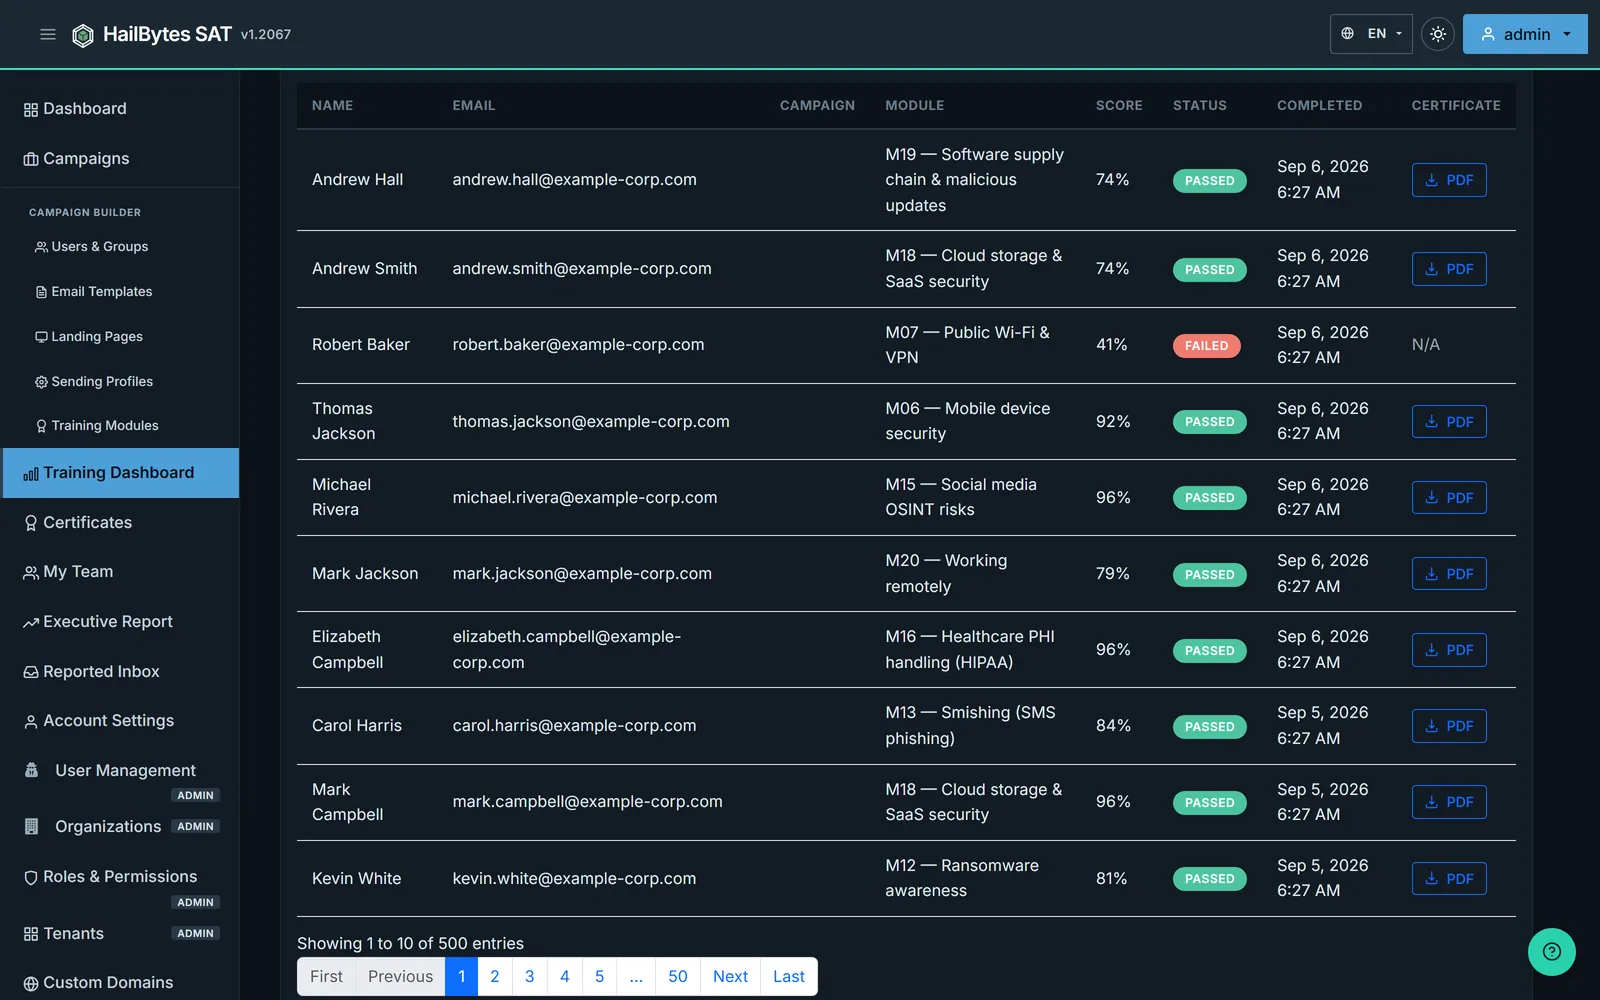
Task: Download Kevin White's PDF certificate
Action: (1449, 879)
